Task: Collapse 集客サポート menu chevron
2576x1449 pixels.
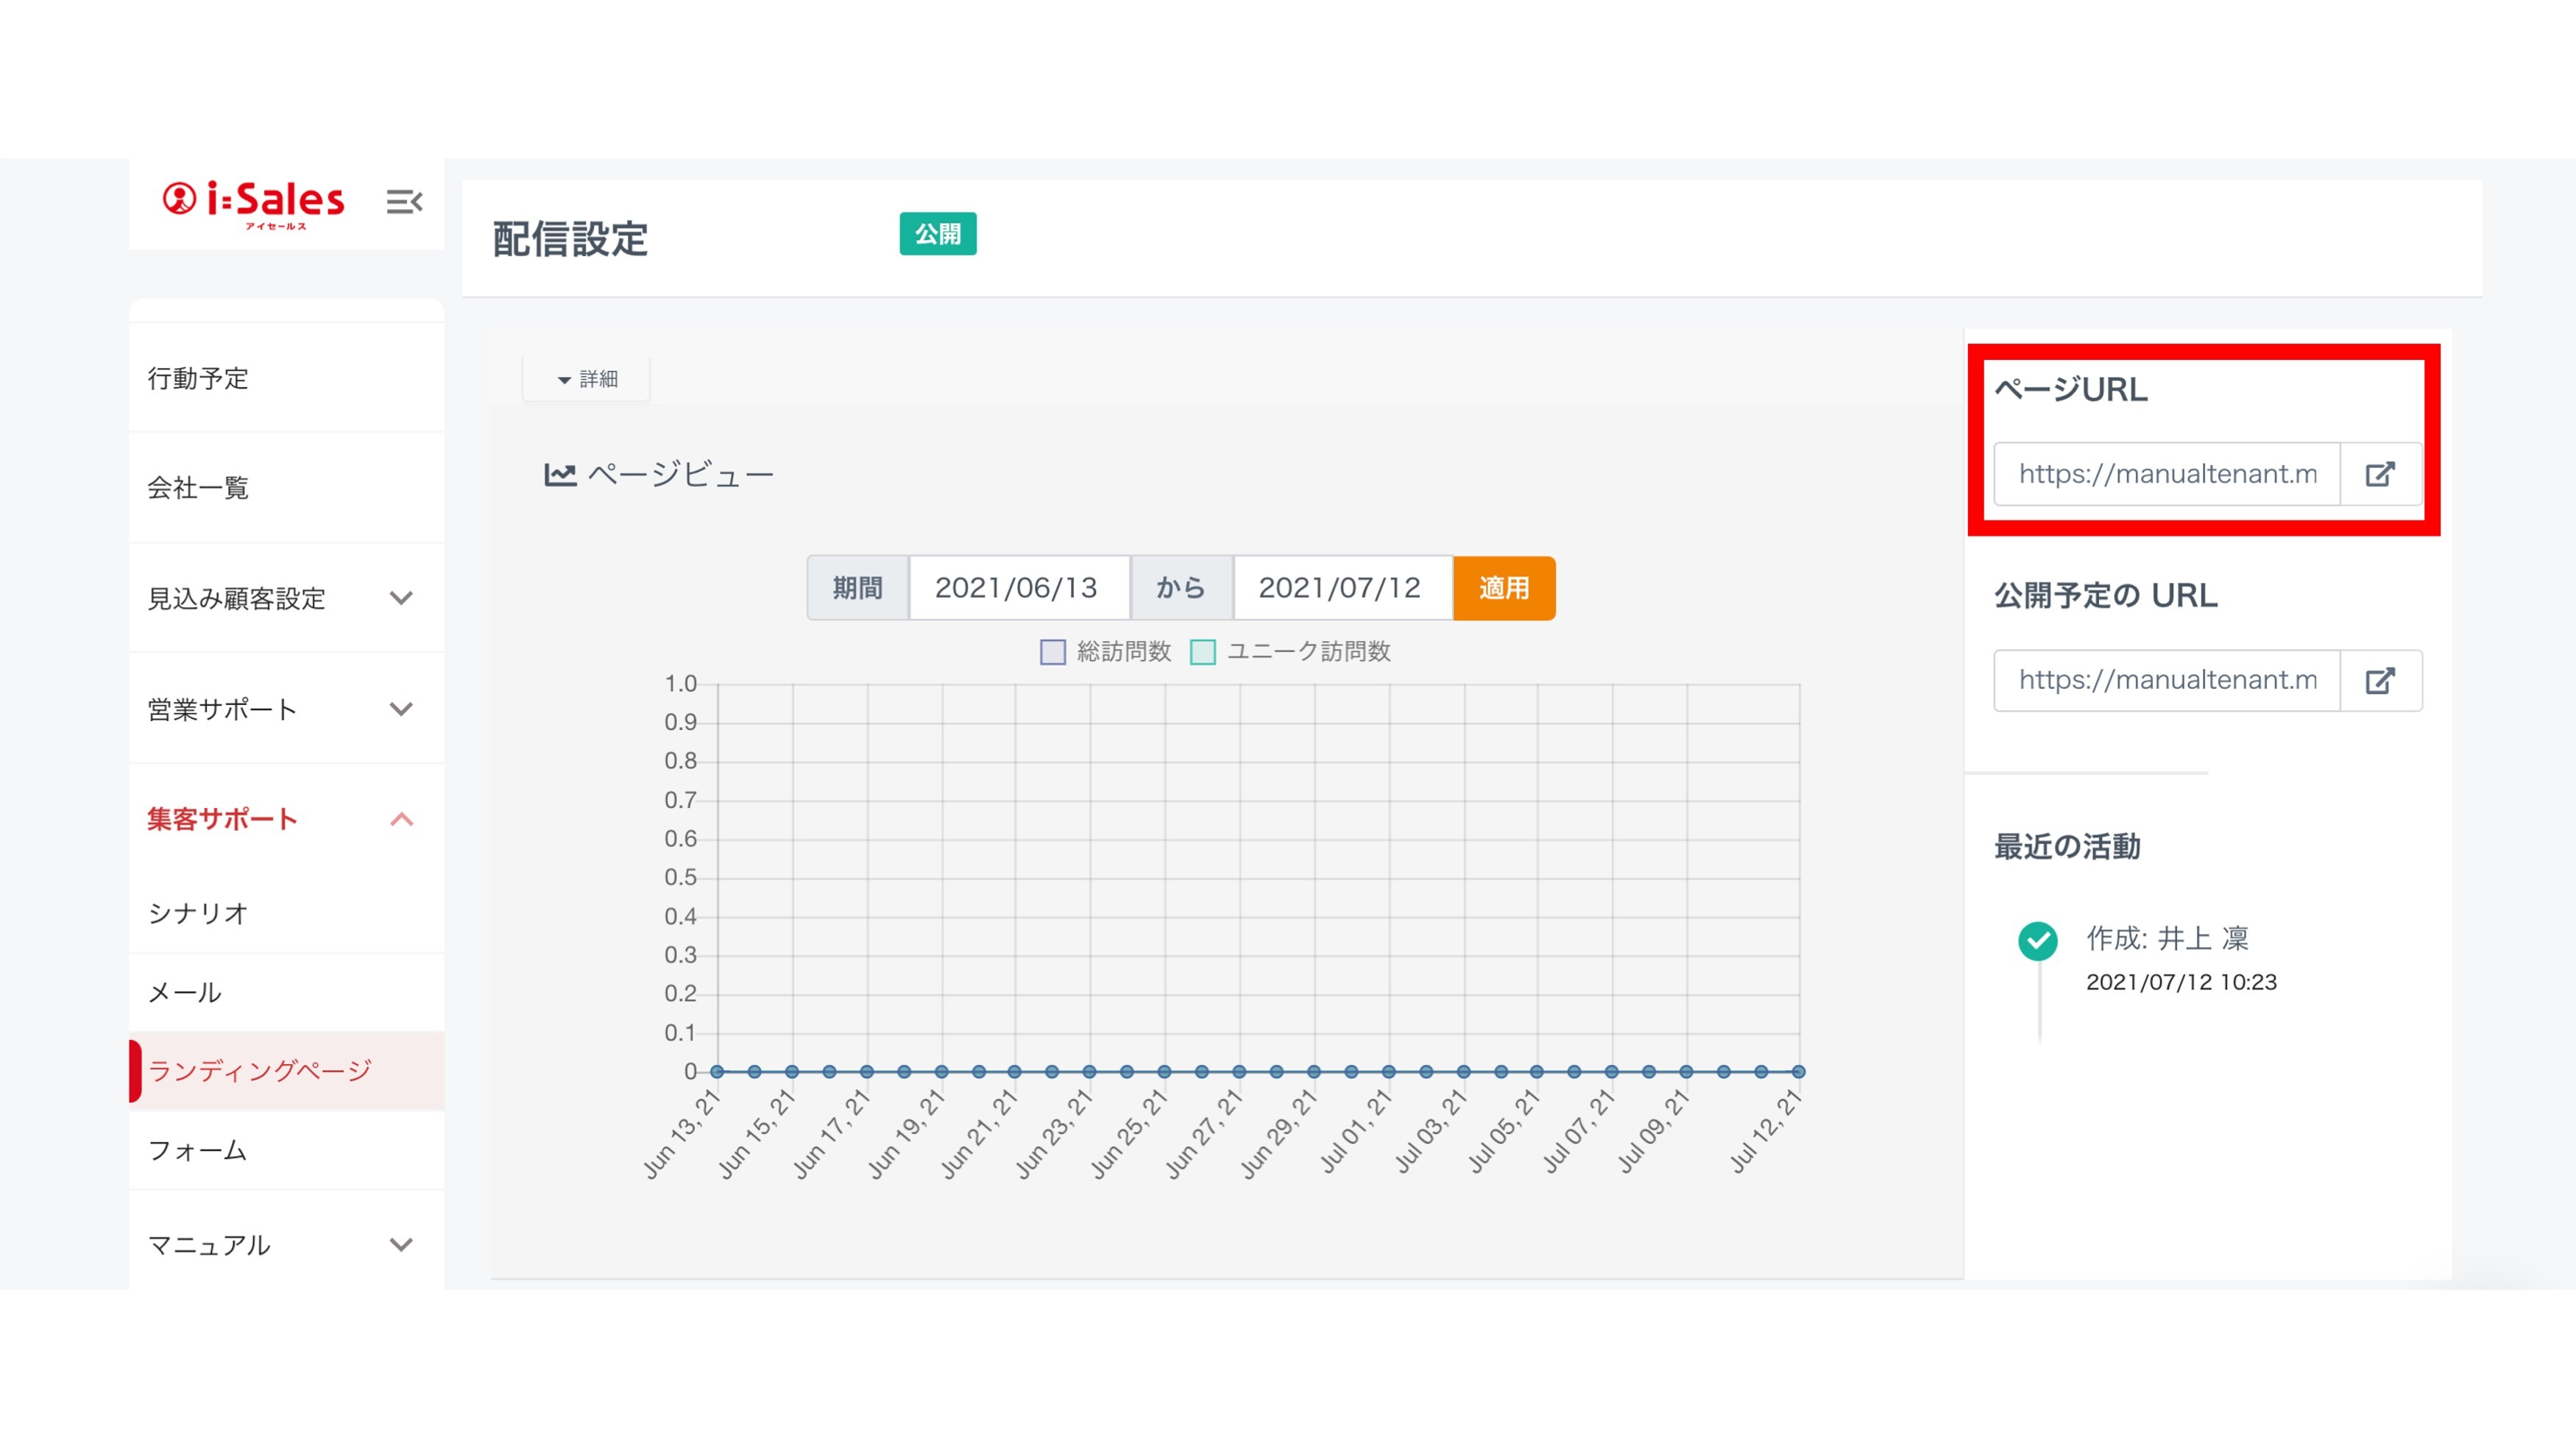Action: (401, 819)
